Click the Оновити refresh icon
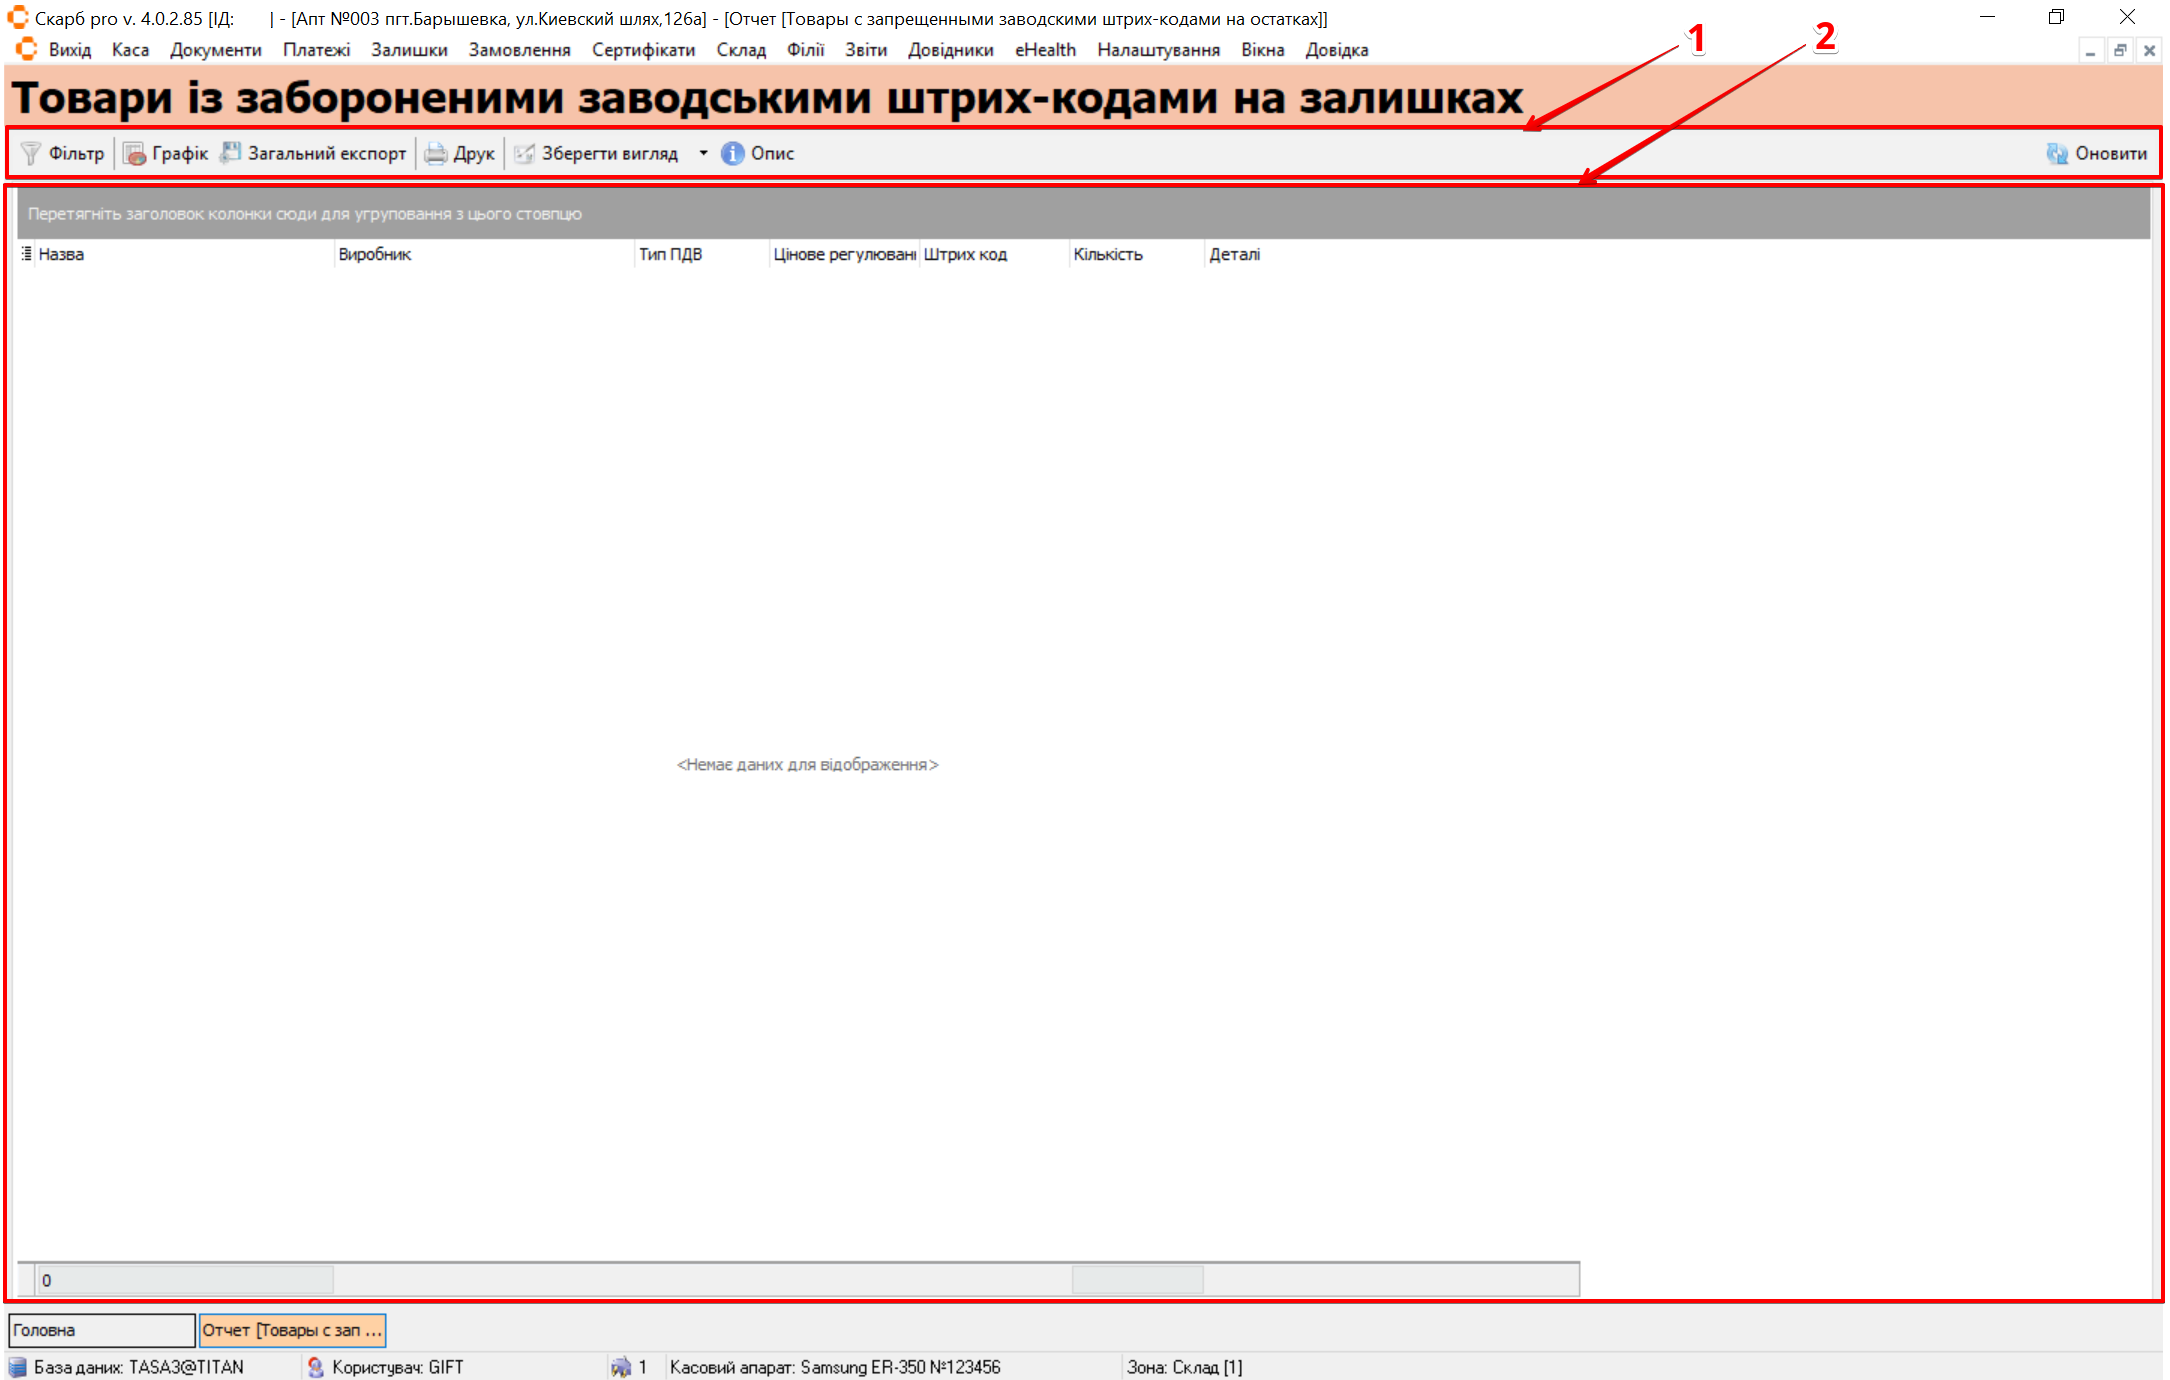 2057,153
